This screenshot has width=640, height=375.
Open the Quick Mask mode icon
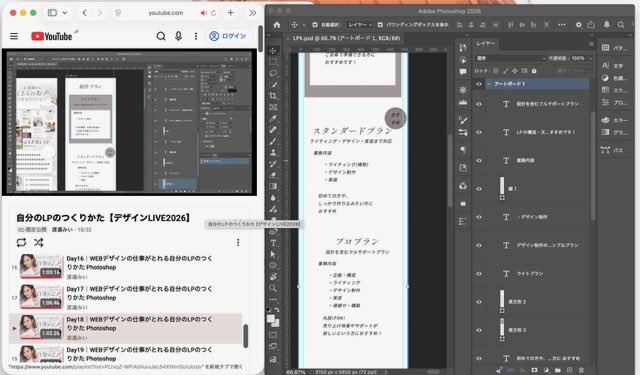coord(273,335)
